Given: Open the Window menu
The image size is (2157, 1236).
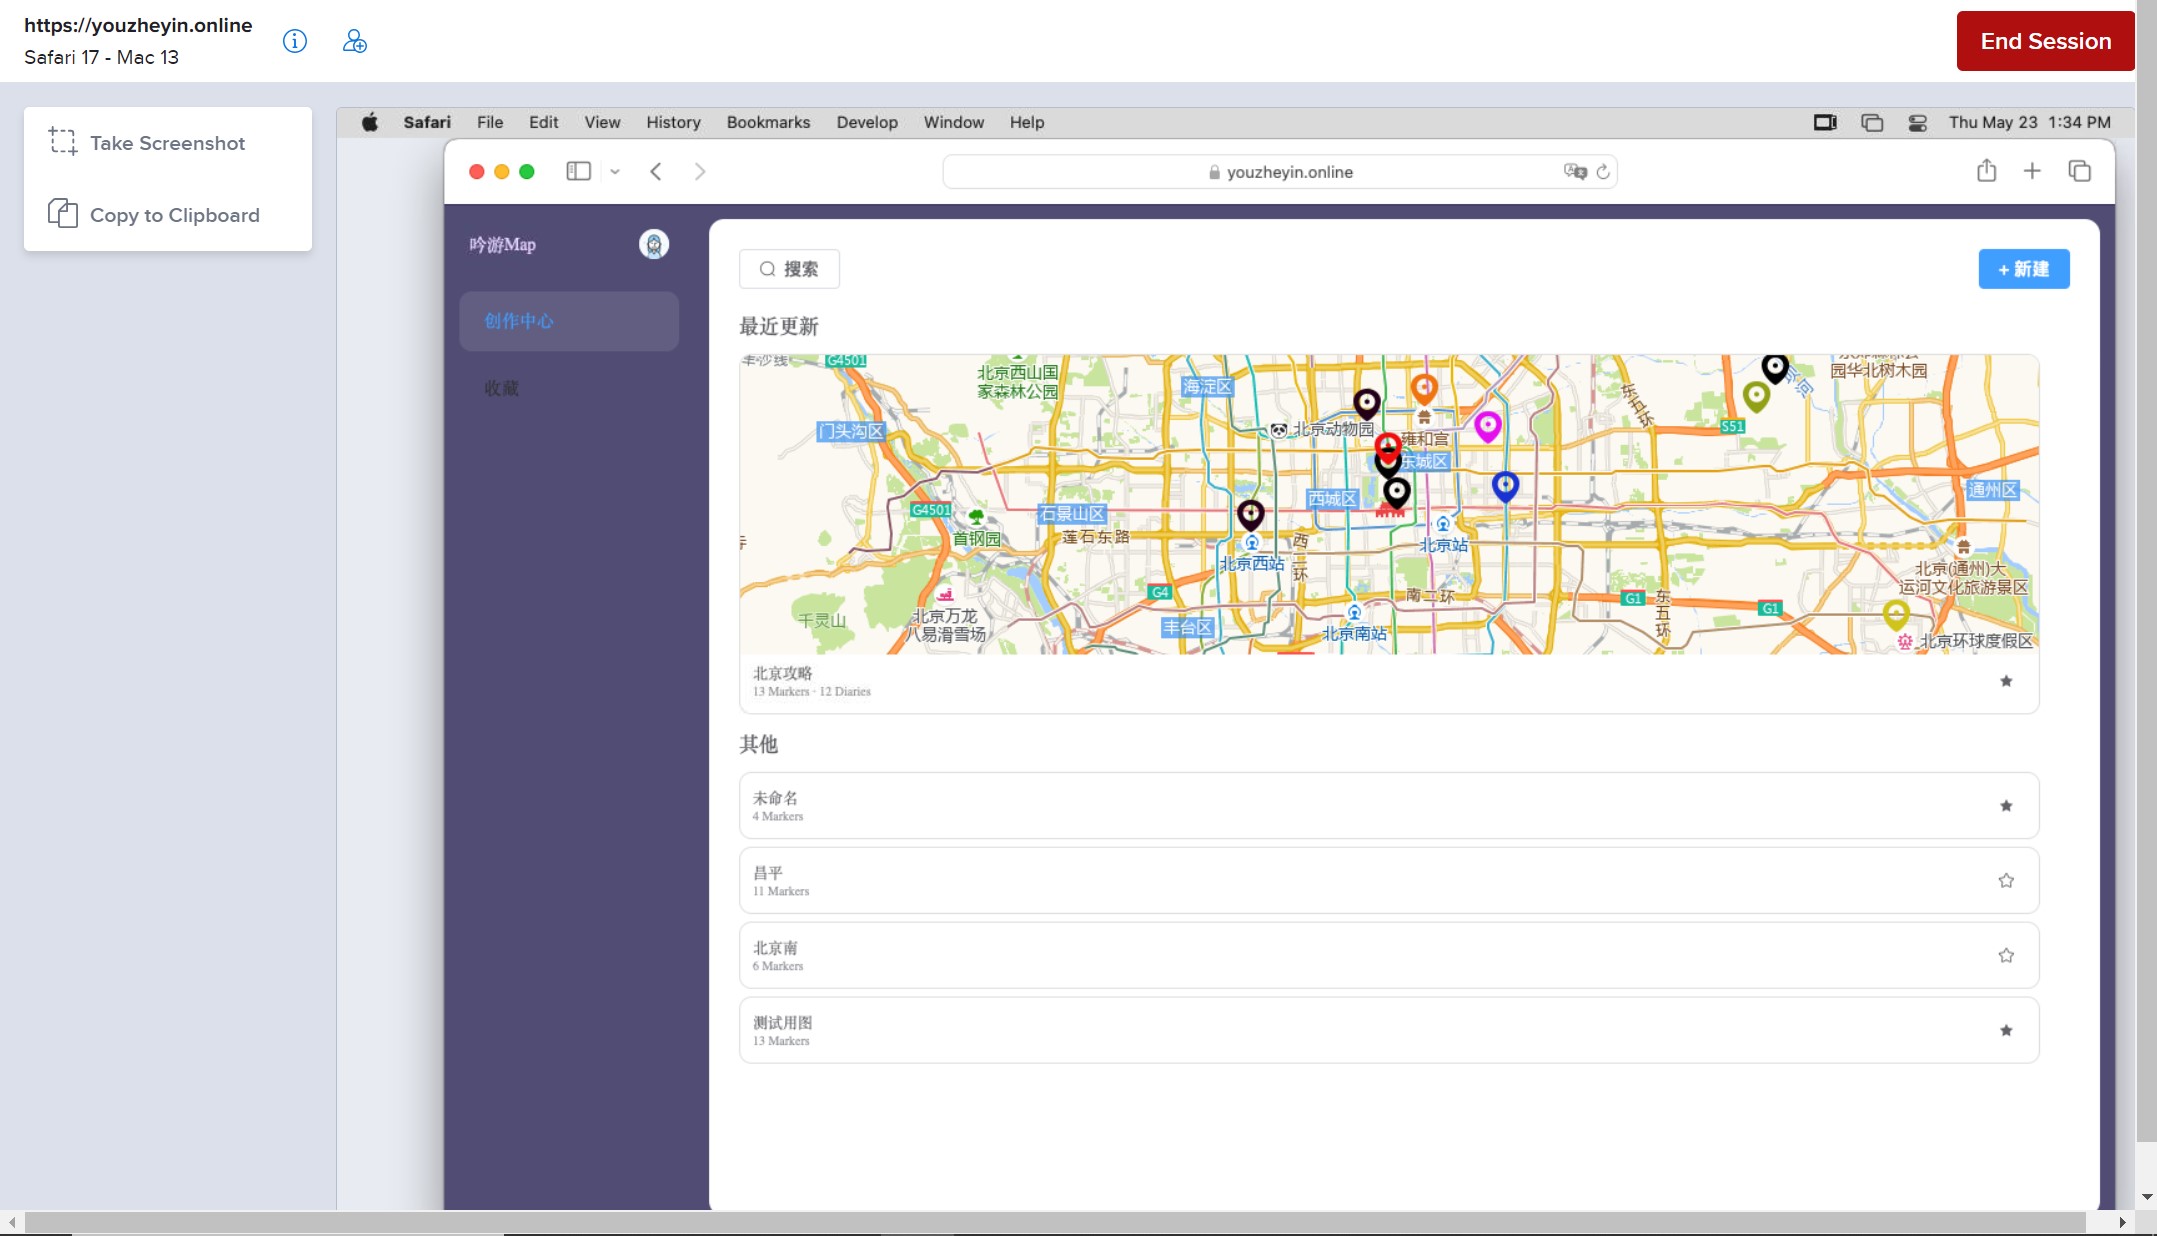Looking at the screenshot, I should [x=954, y=122].
